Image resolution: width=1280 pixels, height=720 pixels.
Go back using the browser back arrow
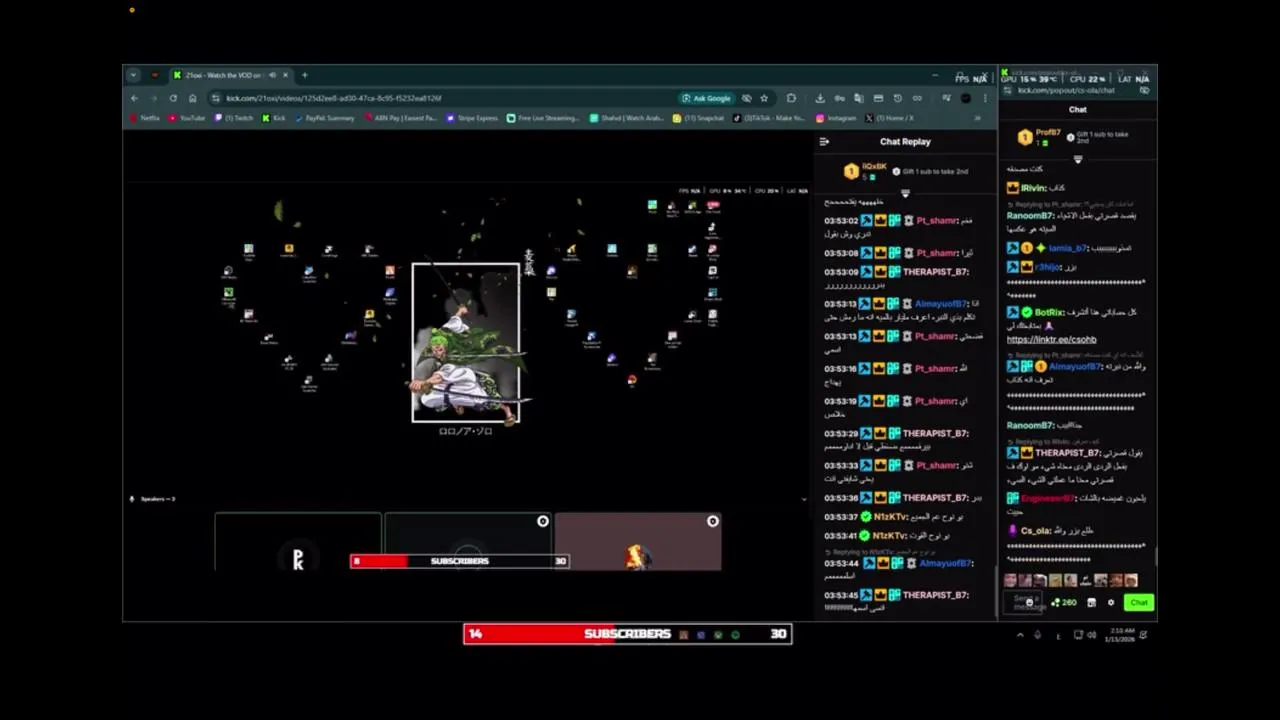tap(134, 98)
